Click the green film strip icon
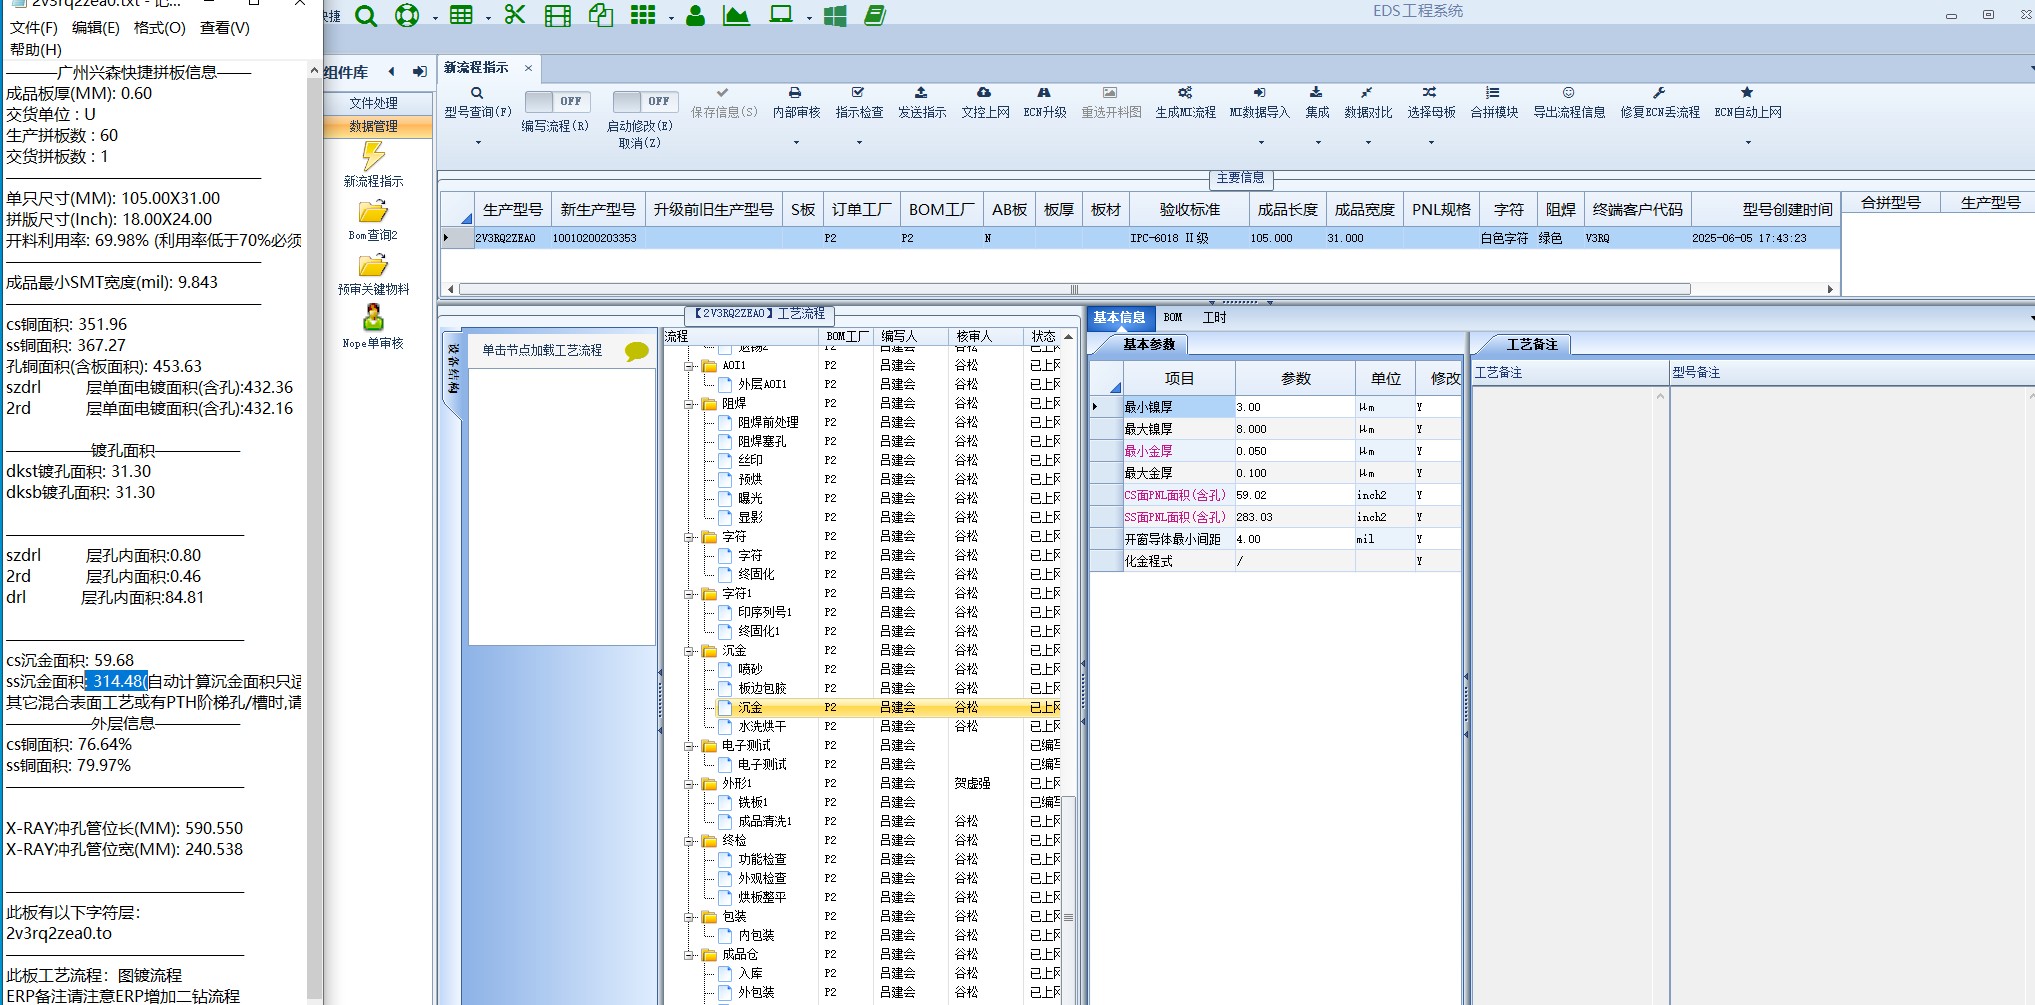The image size is (2035, 1005). (x=558, y=15)
